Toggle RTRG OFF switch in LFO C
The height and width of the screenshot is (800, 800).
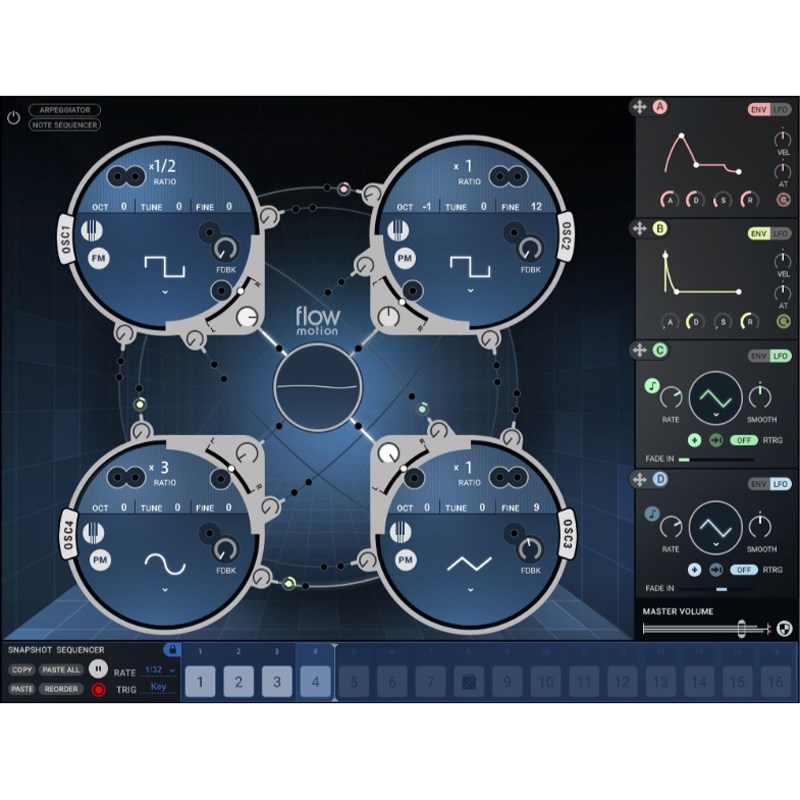743,440
